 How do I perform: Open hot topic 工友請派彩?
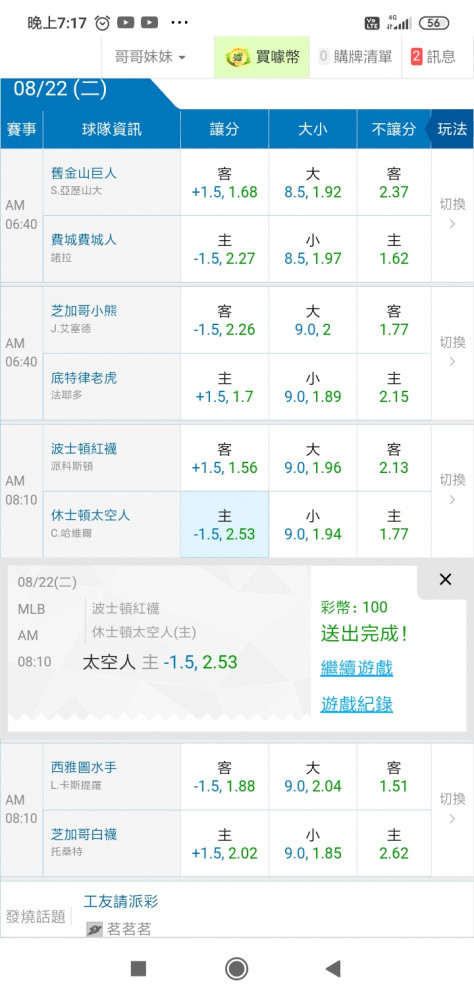(x=121, y=901)
